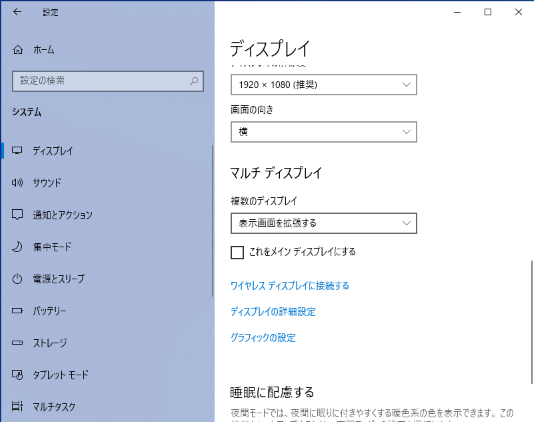This screenshot has height=422, width=534.
Task: Click the 画面の向き label
Action: (x=252, y=110)
